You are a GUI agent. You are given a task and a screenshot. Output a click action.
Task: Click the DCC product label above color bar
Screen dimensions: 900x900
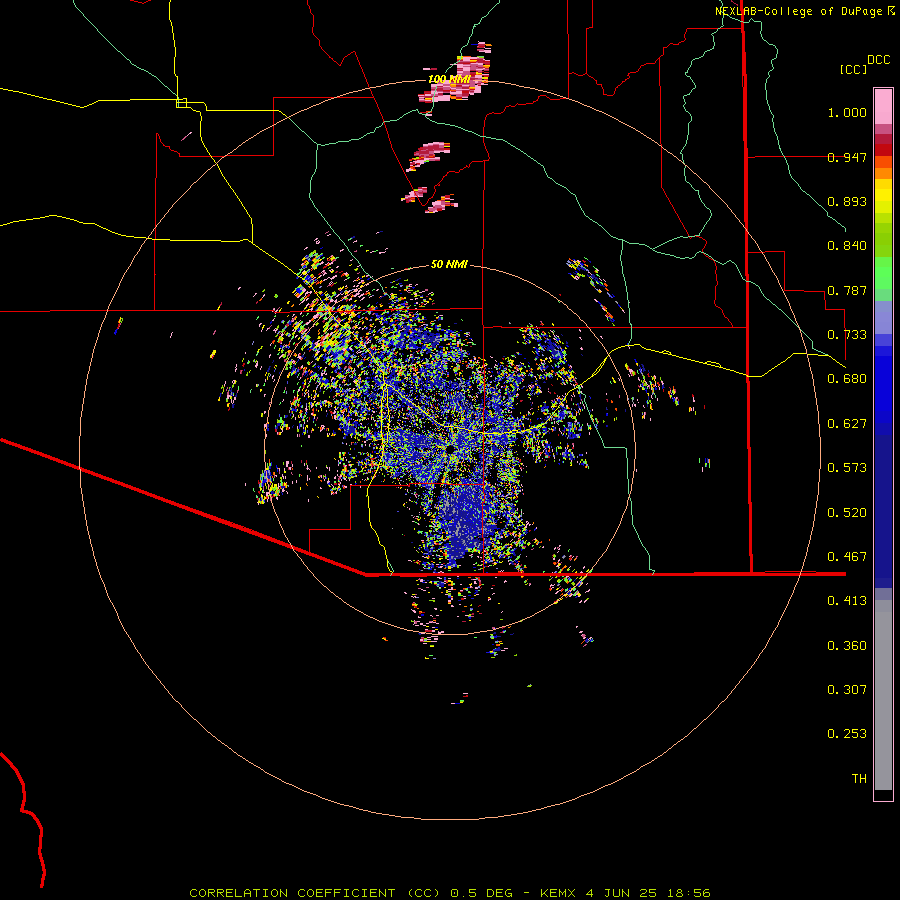[x=878, y=60]
